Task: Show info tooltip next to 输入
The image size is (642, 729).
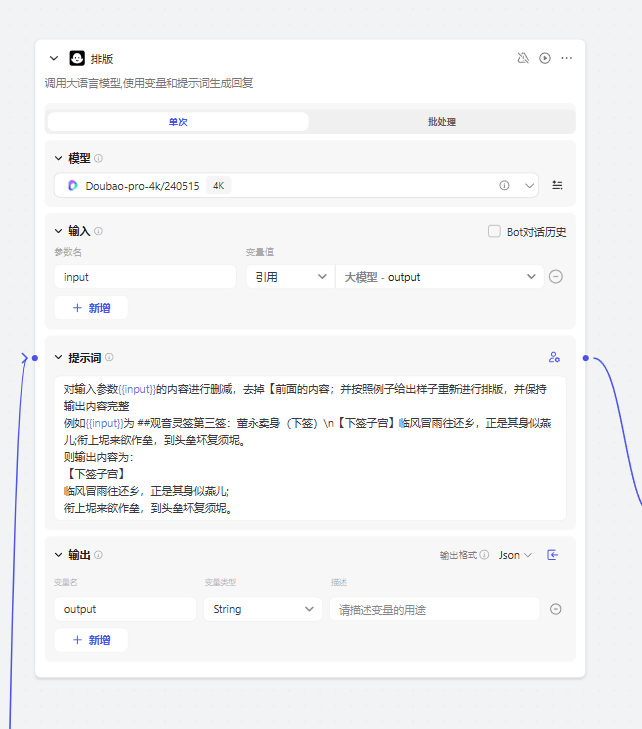Action: click(99, 231)
